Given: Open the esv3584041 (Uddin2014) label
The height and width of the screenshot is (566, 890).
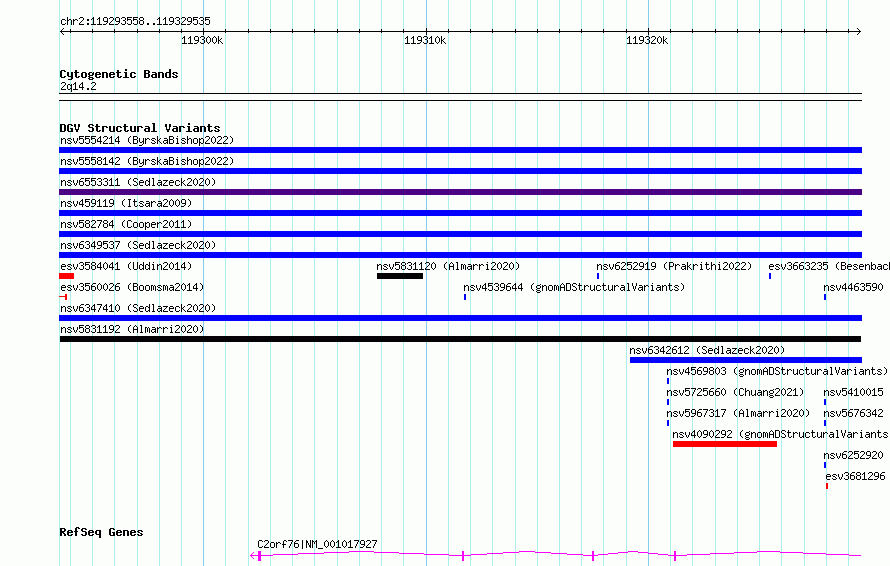Looking at the screenshot, I should [x=126, y=266].
